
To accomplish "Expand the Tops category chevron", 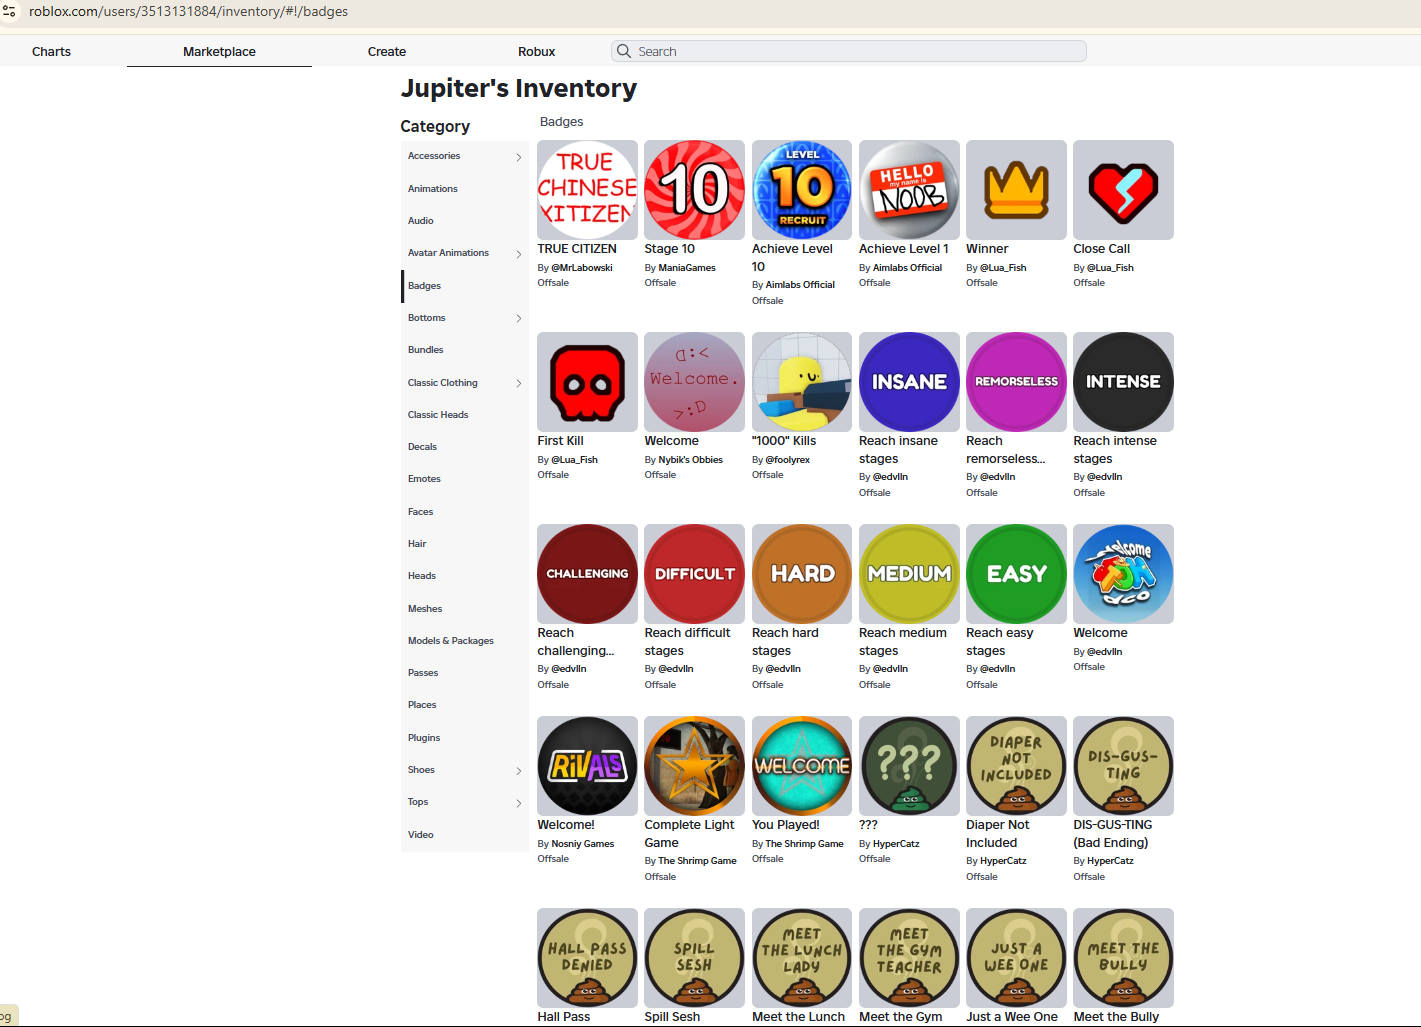I will tap(518, 803).
